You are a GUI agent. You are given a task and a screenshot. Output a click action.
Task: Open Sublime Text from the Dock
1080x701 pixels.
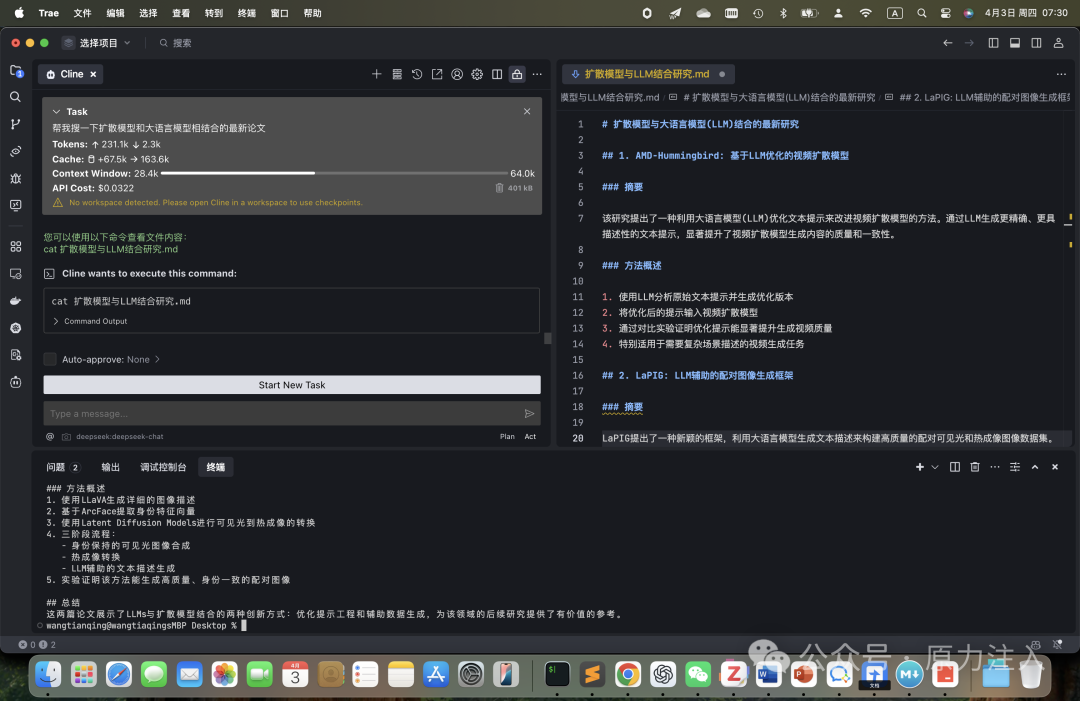(592, 675)
